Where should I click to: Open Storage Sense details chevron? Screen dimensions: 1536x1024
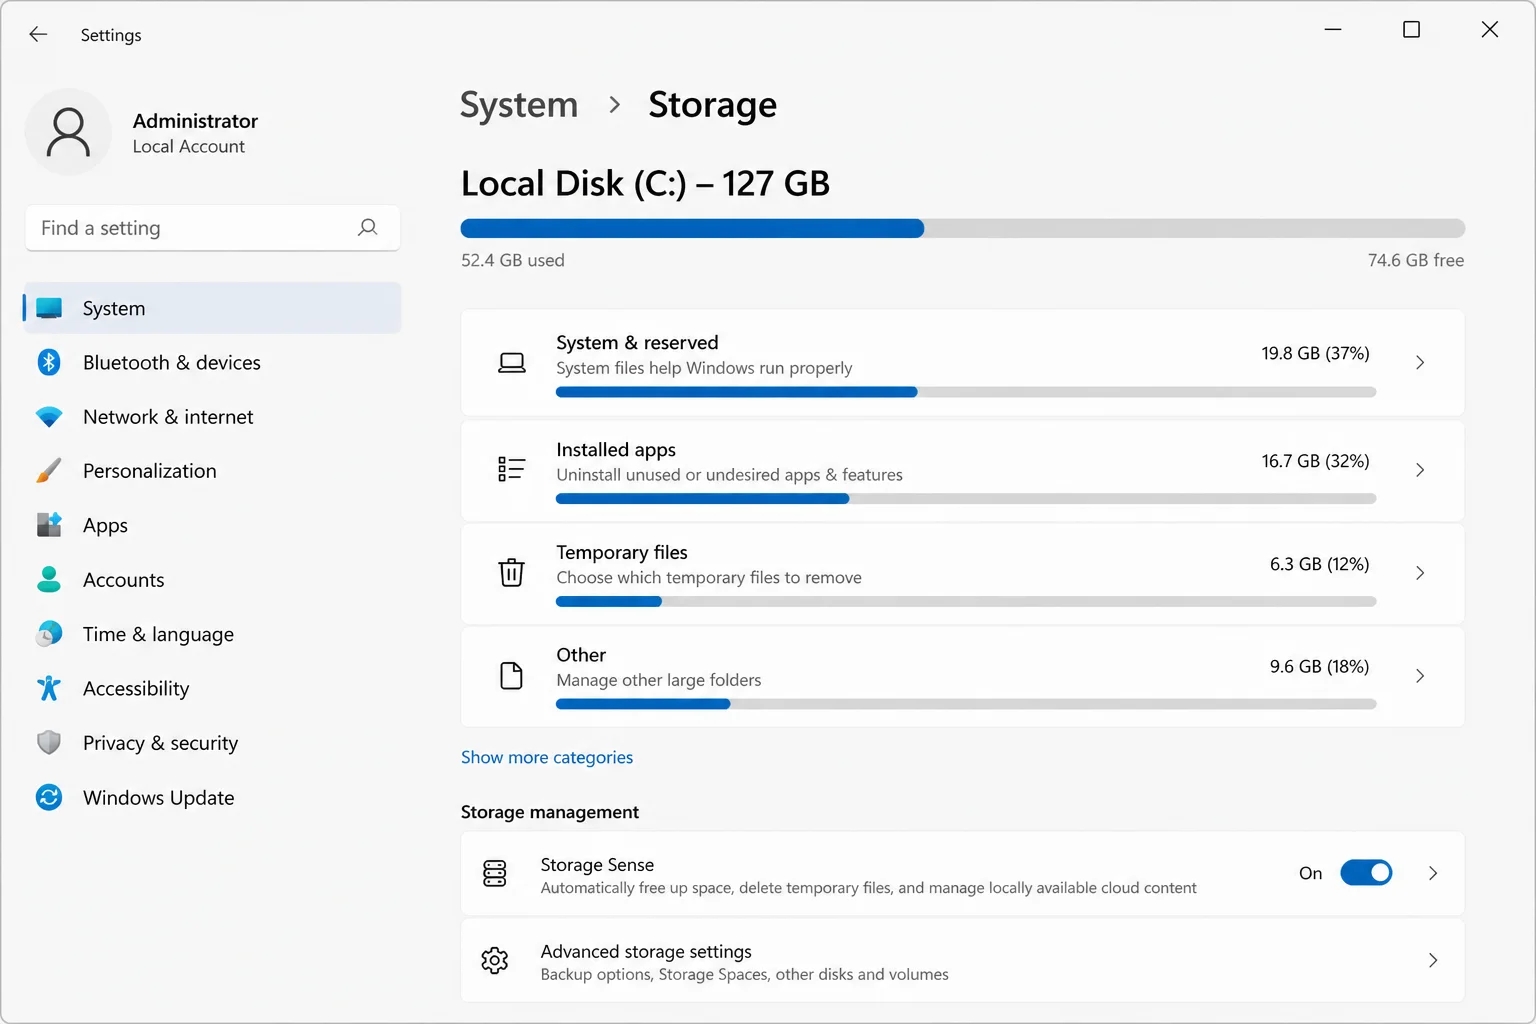(x=1433, y=873)
